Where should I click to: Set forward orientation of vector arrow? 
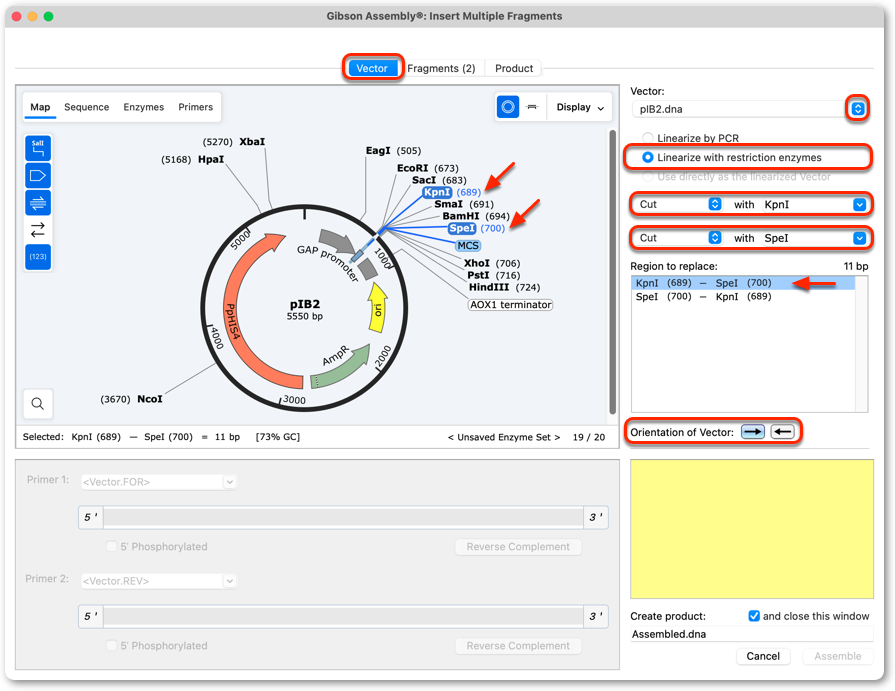[753, 432]
